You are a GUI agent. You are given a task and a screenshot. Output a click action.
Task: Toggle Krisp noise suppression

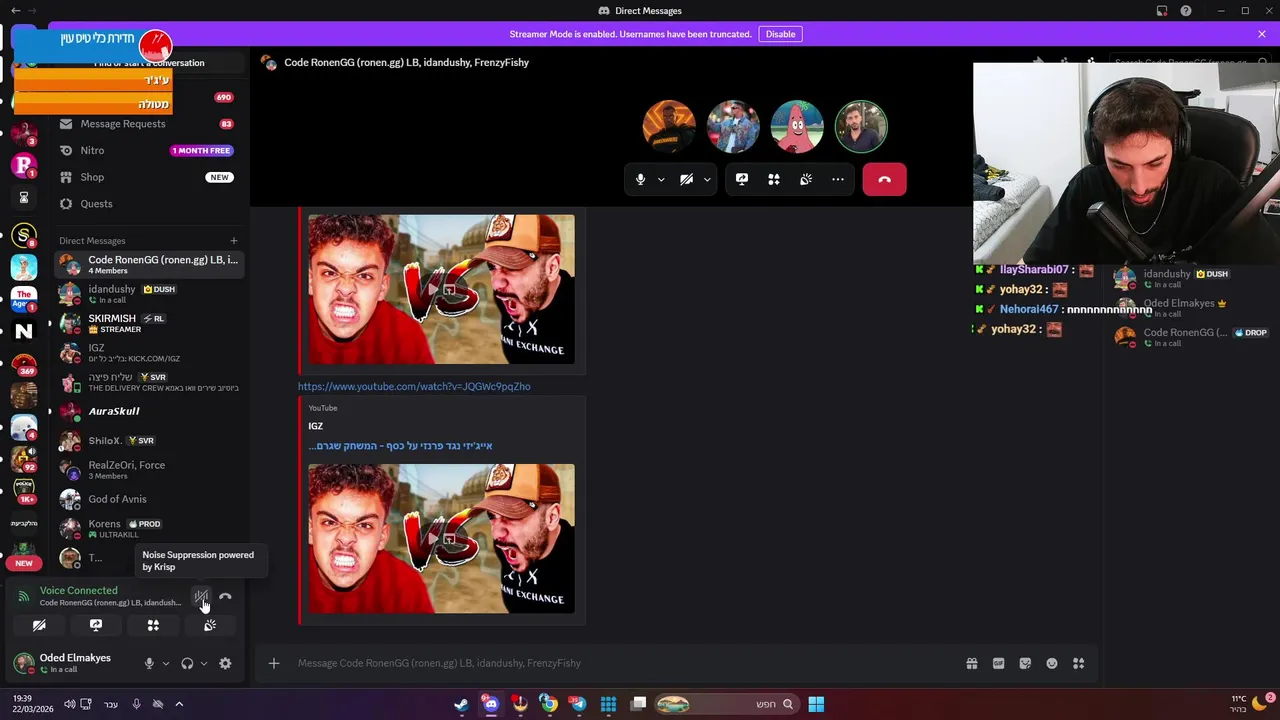click(x=201, y=597)
